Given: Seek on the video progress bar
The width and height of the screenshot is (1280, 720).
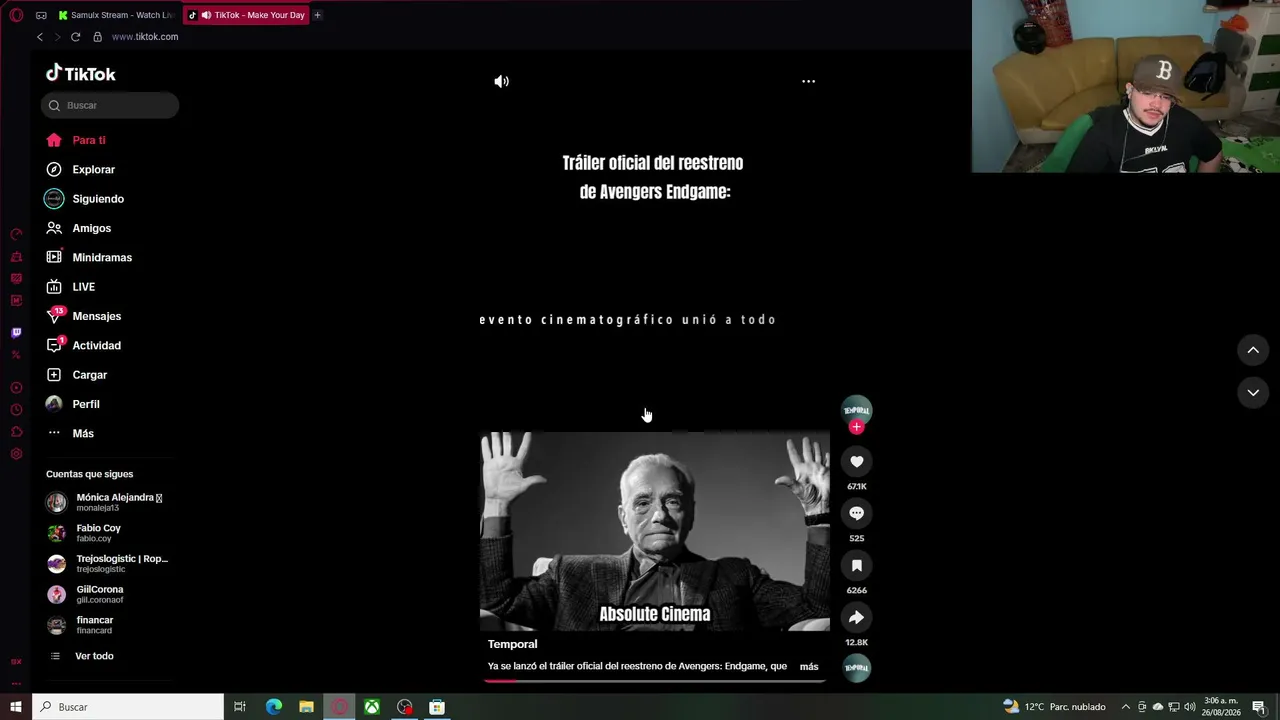Looking at the screenshot, I should (655, 681).
